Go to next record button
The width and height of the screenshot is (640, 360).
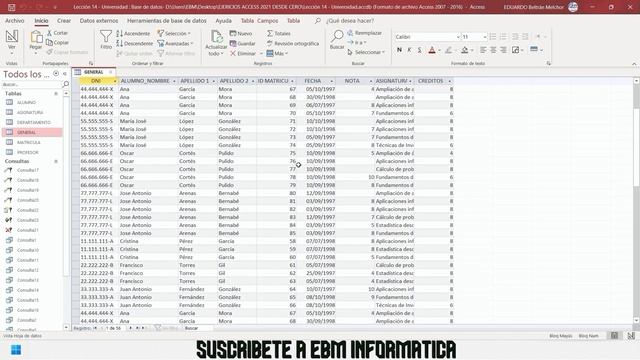point(131,328)
